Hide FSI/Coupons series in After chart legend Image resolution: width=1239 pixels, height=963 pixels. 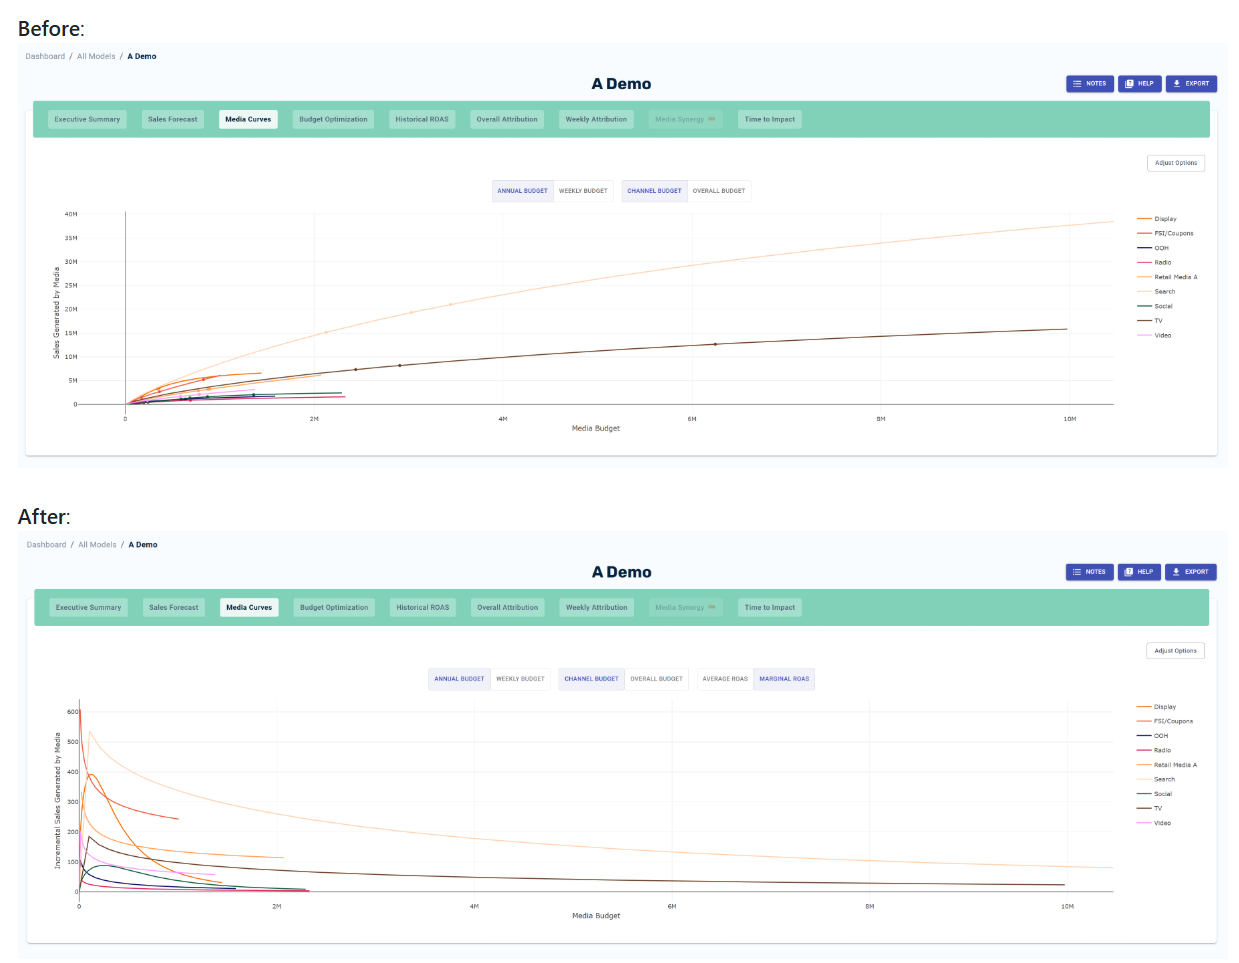1165,721
